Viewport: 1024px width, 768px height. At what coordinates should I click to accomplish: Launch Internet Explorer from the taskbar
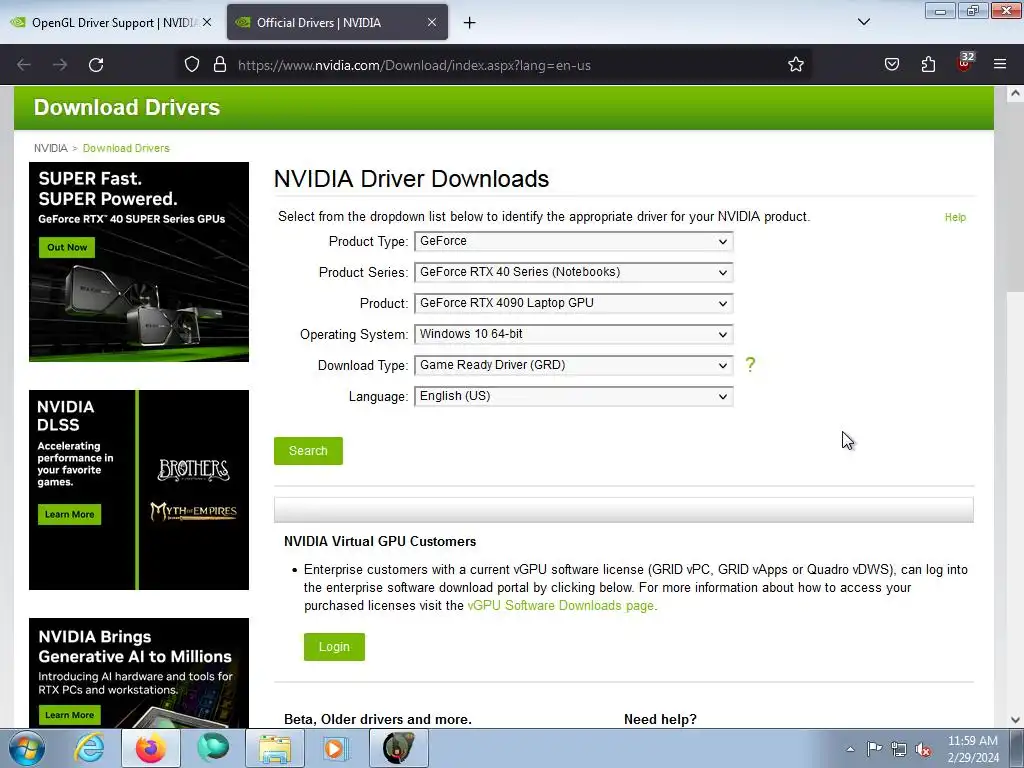point(89,748)
